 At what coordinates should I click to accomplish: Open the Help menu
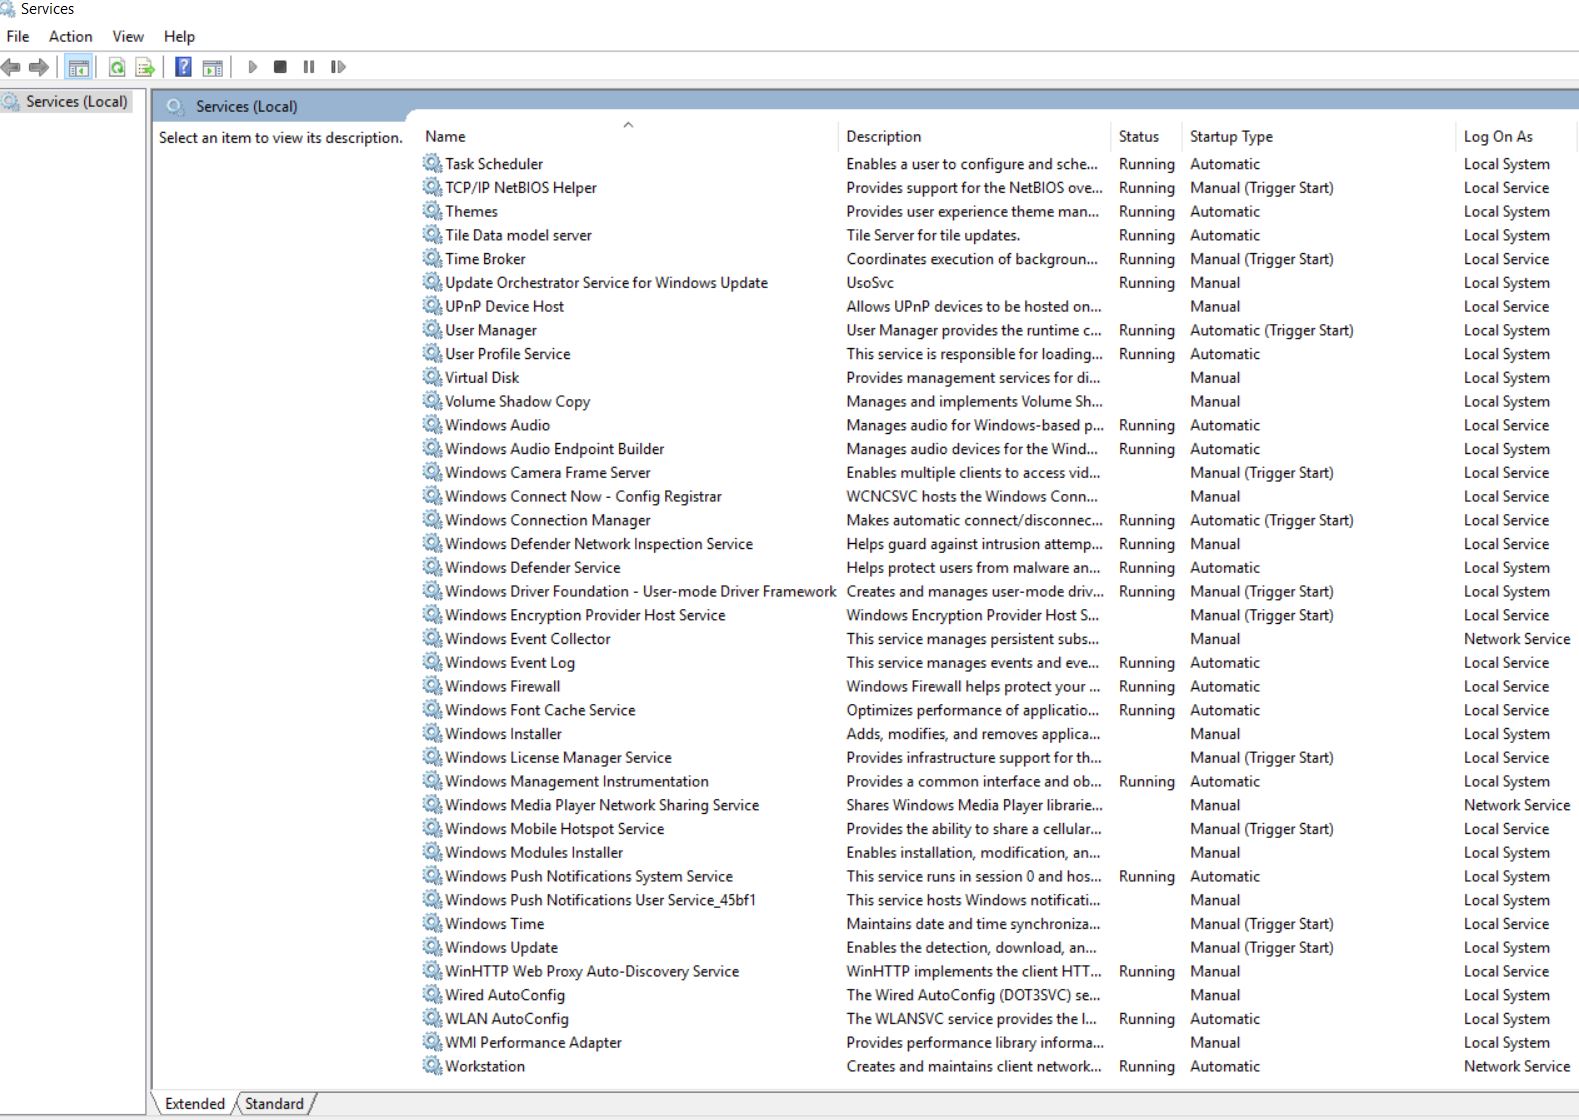[x=179, y=36]
